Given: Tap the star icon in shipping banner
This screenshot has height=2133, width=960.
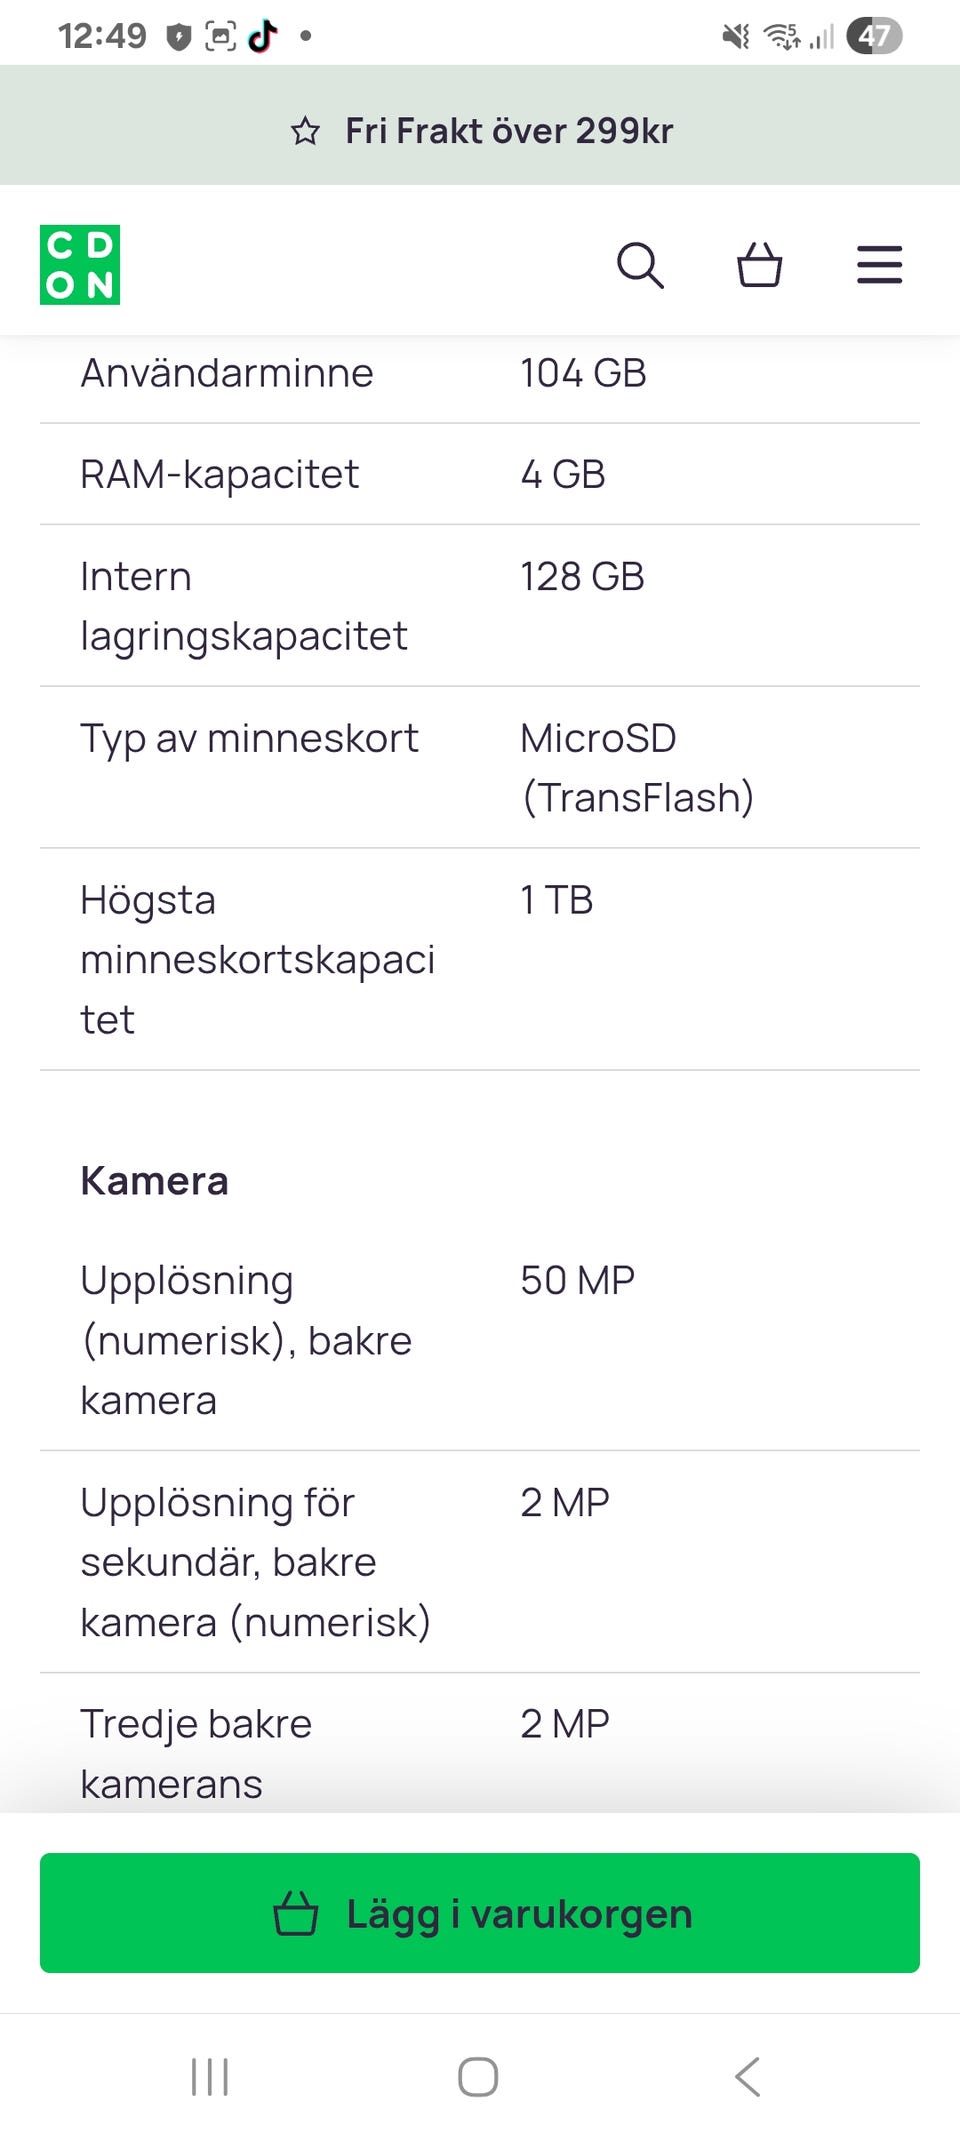Looking at the screenshot, I should coord(305,131).
